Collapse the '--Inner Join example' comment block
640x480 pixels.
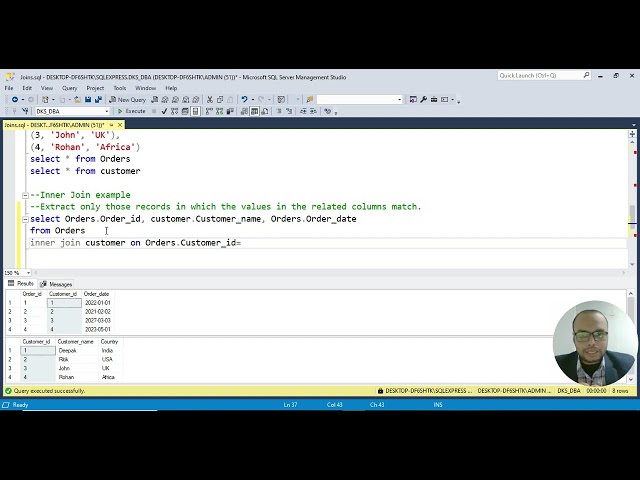coord(25,195)
